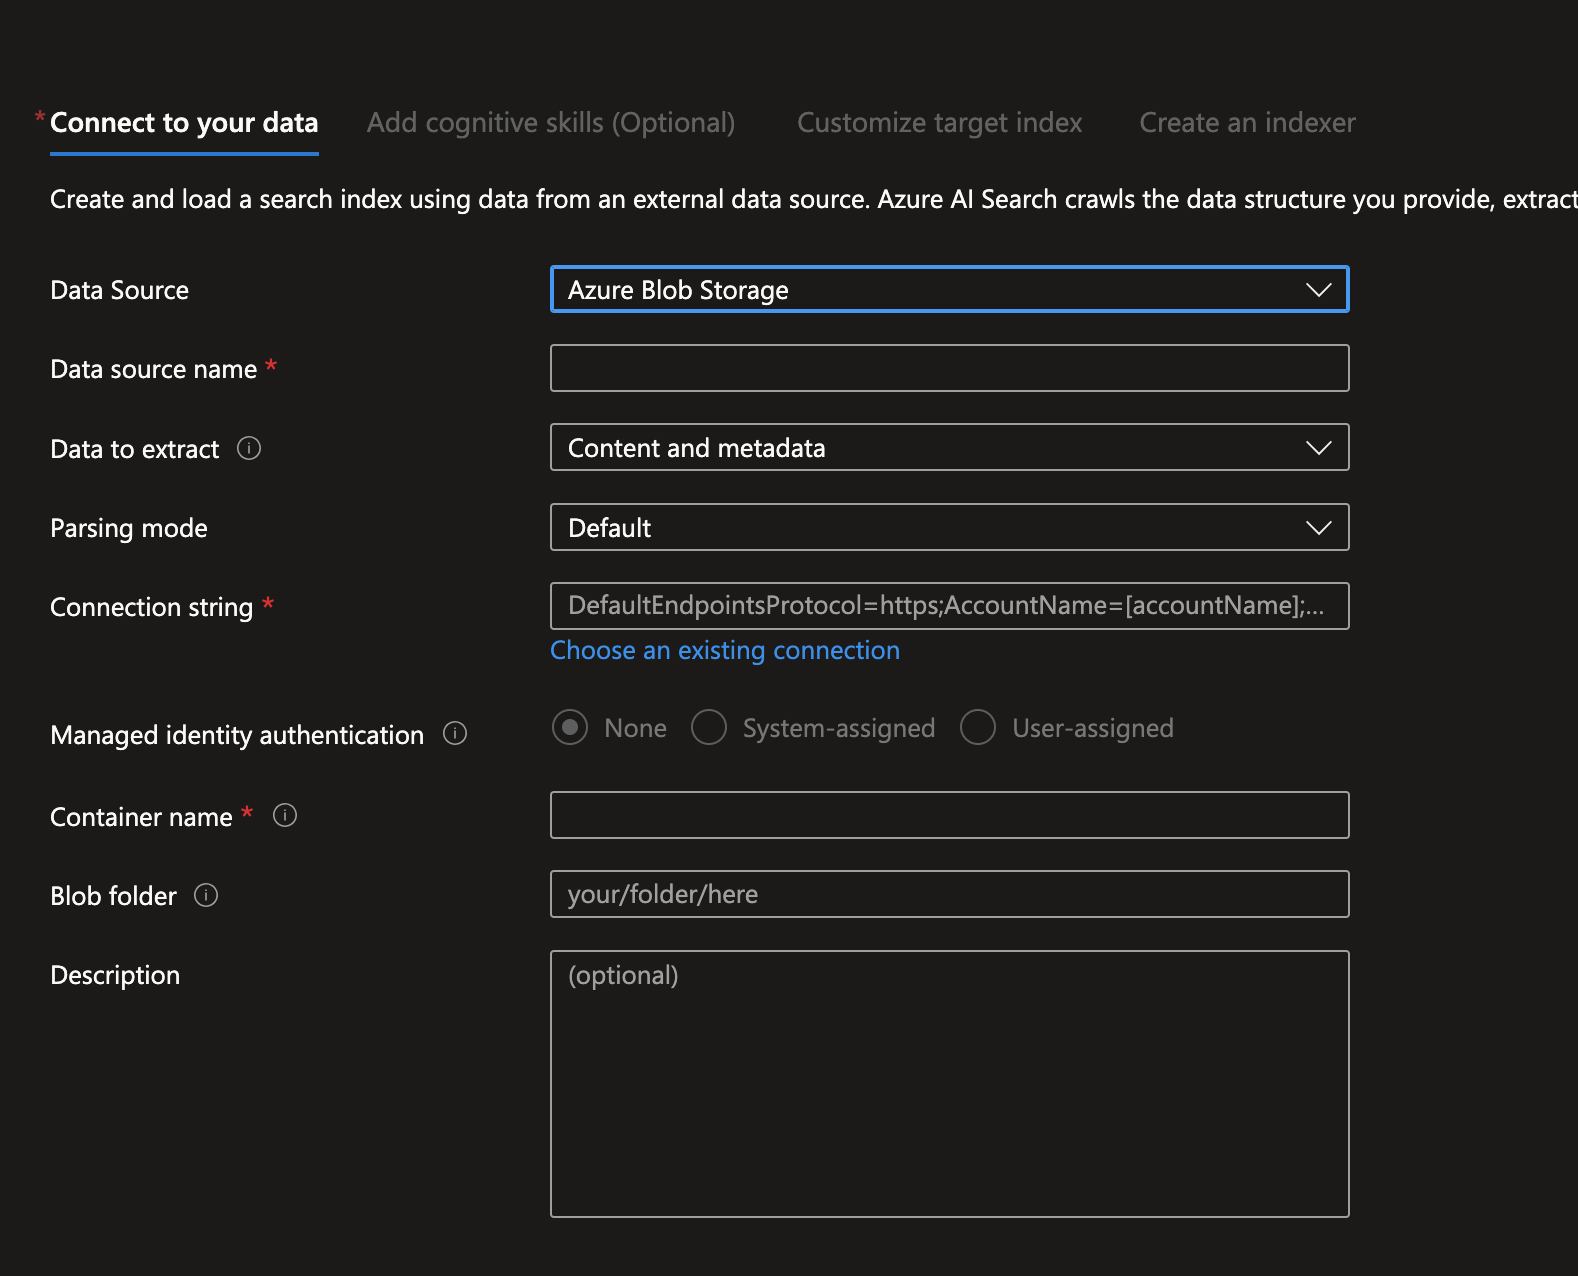The width and height of the screenshot is (1578, 1276).
Task: Click the Connection string label
Action: click(x=151, y=607)
